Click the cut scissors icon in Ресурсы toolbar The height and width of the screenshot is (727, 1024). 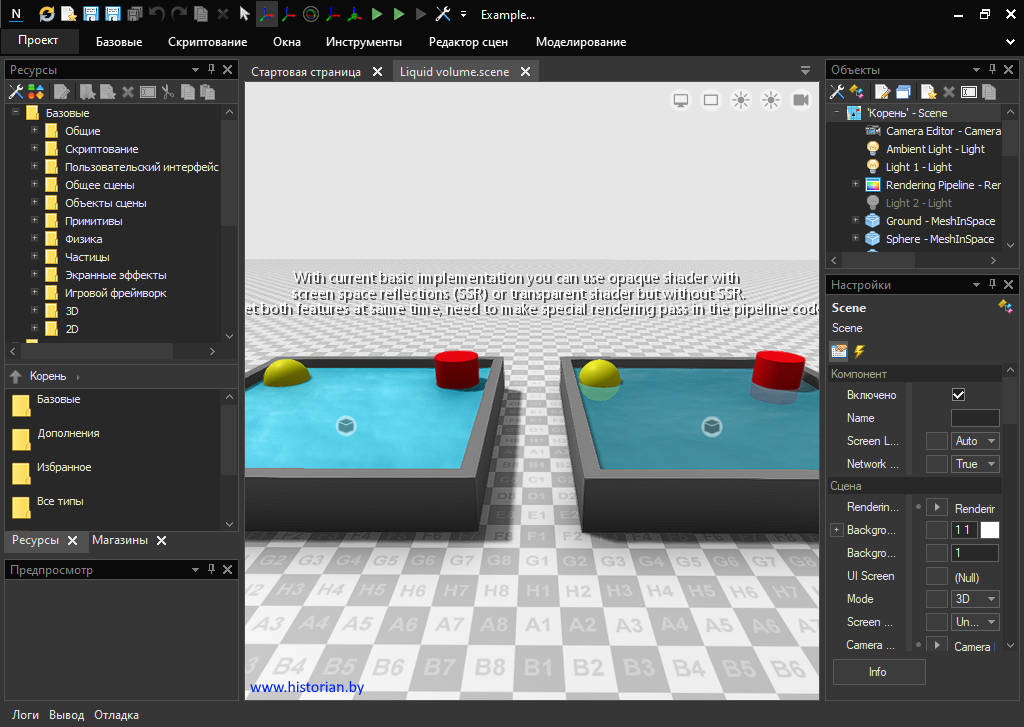pyautogui.click(x=168, y=92)
